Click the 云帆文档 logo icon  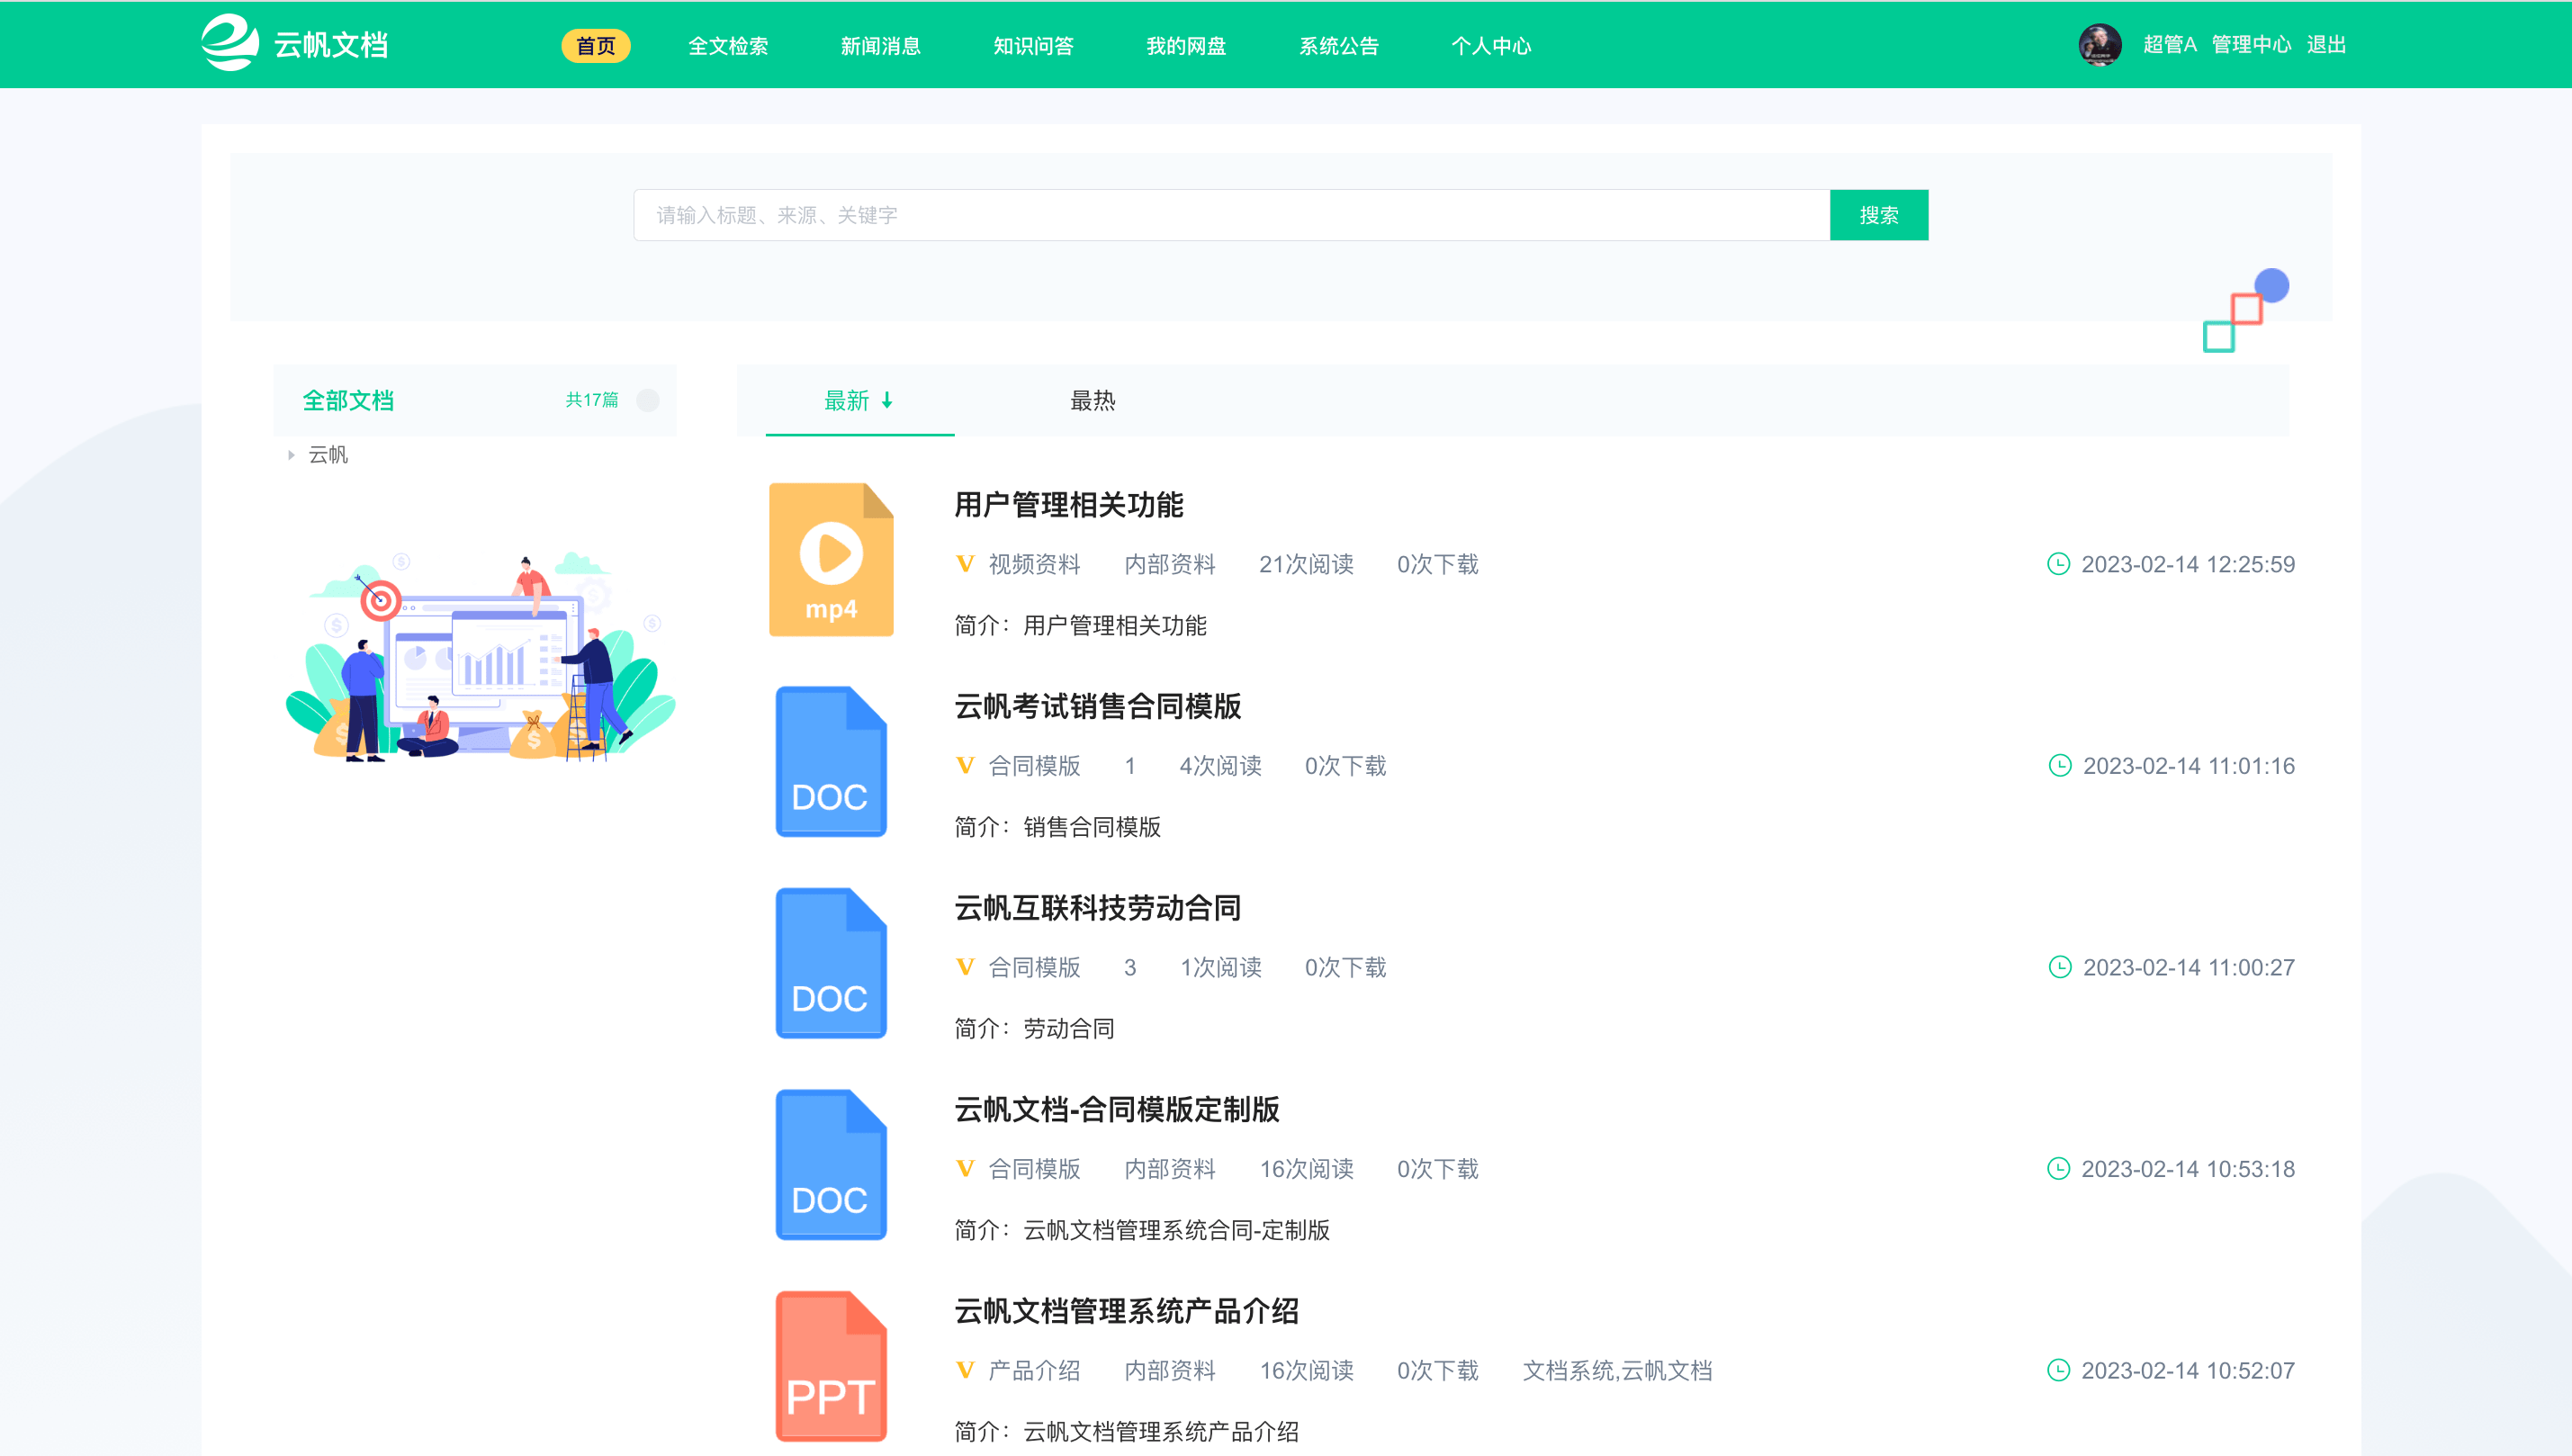click(230, 43)
